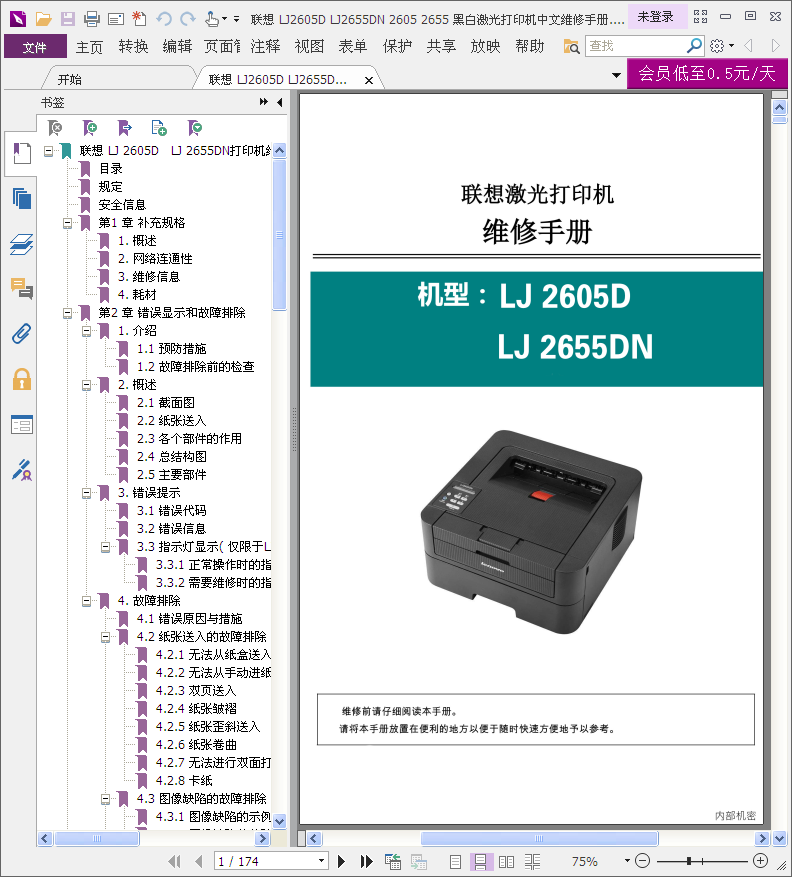Open the 帮助 ribbon tab
This screenshot has height=877, width=792.
(530, 46)
